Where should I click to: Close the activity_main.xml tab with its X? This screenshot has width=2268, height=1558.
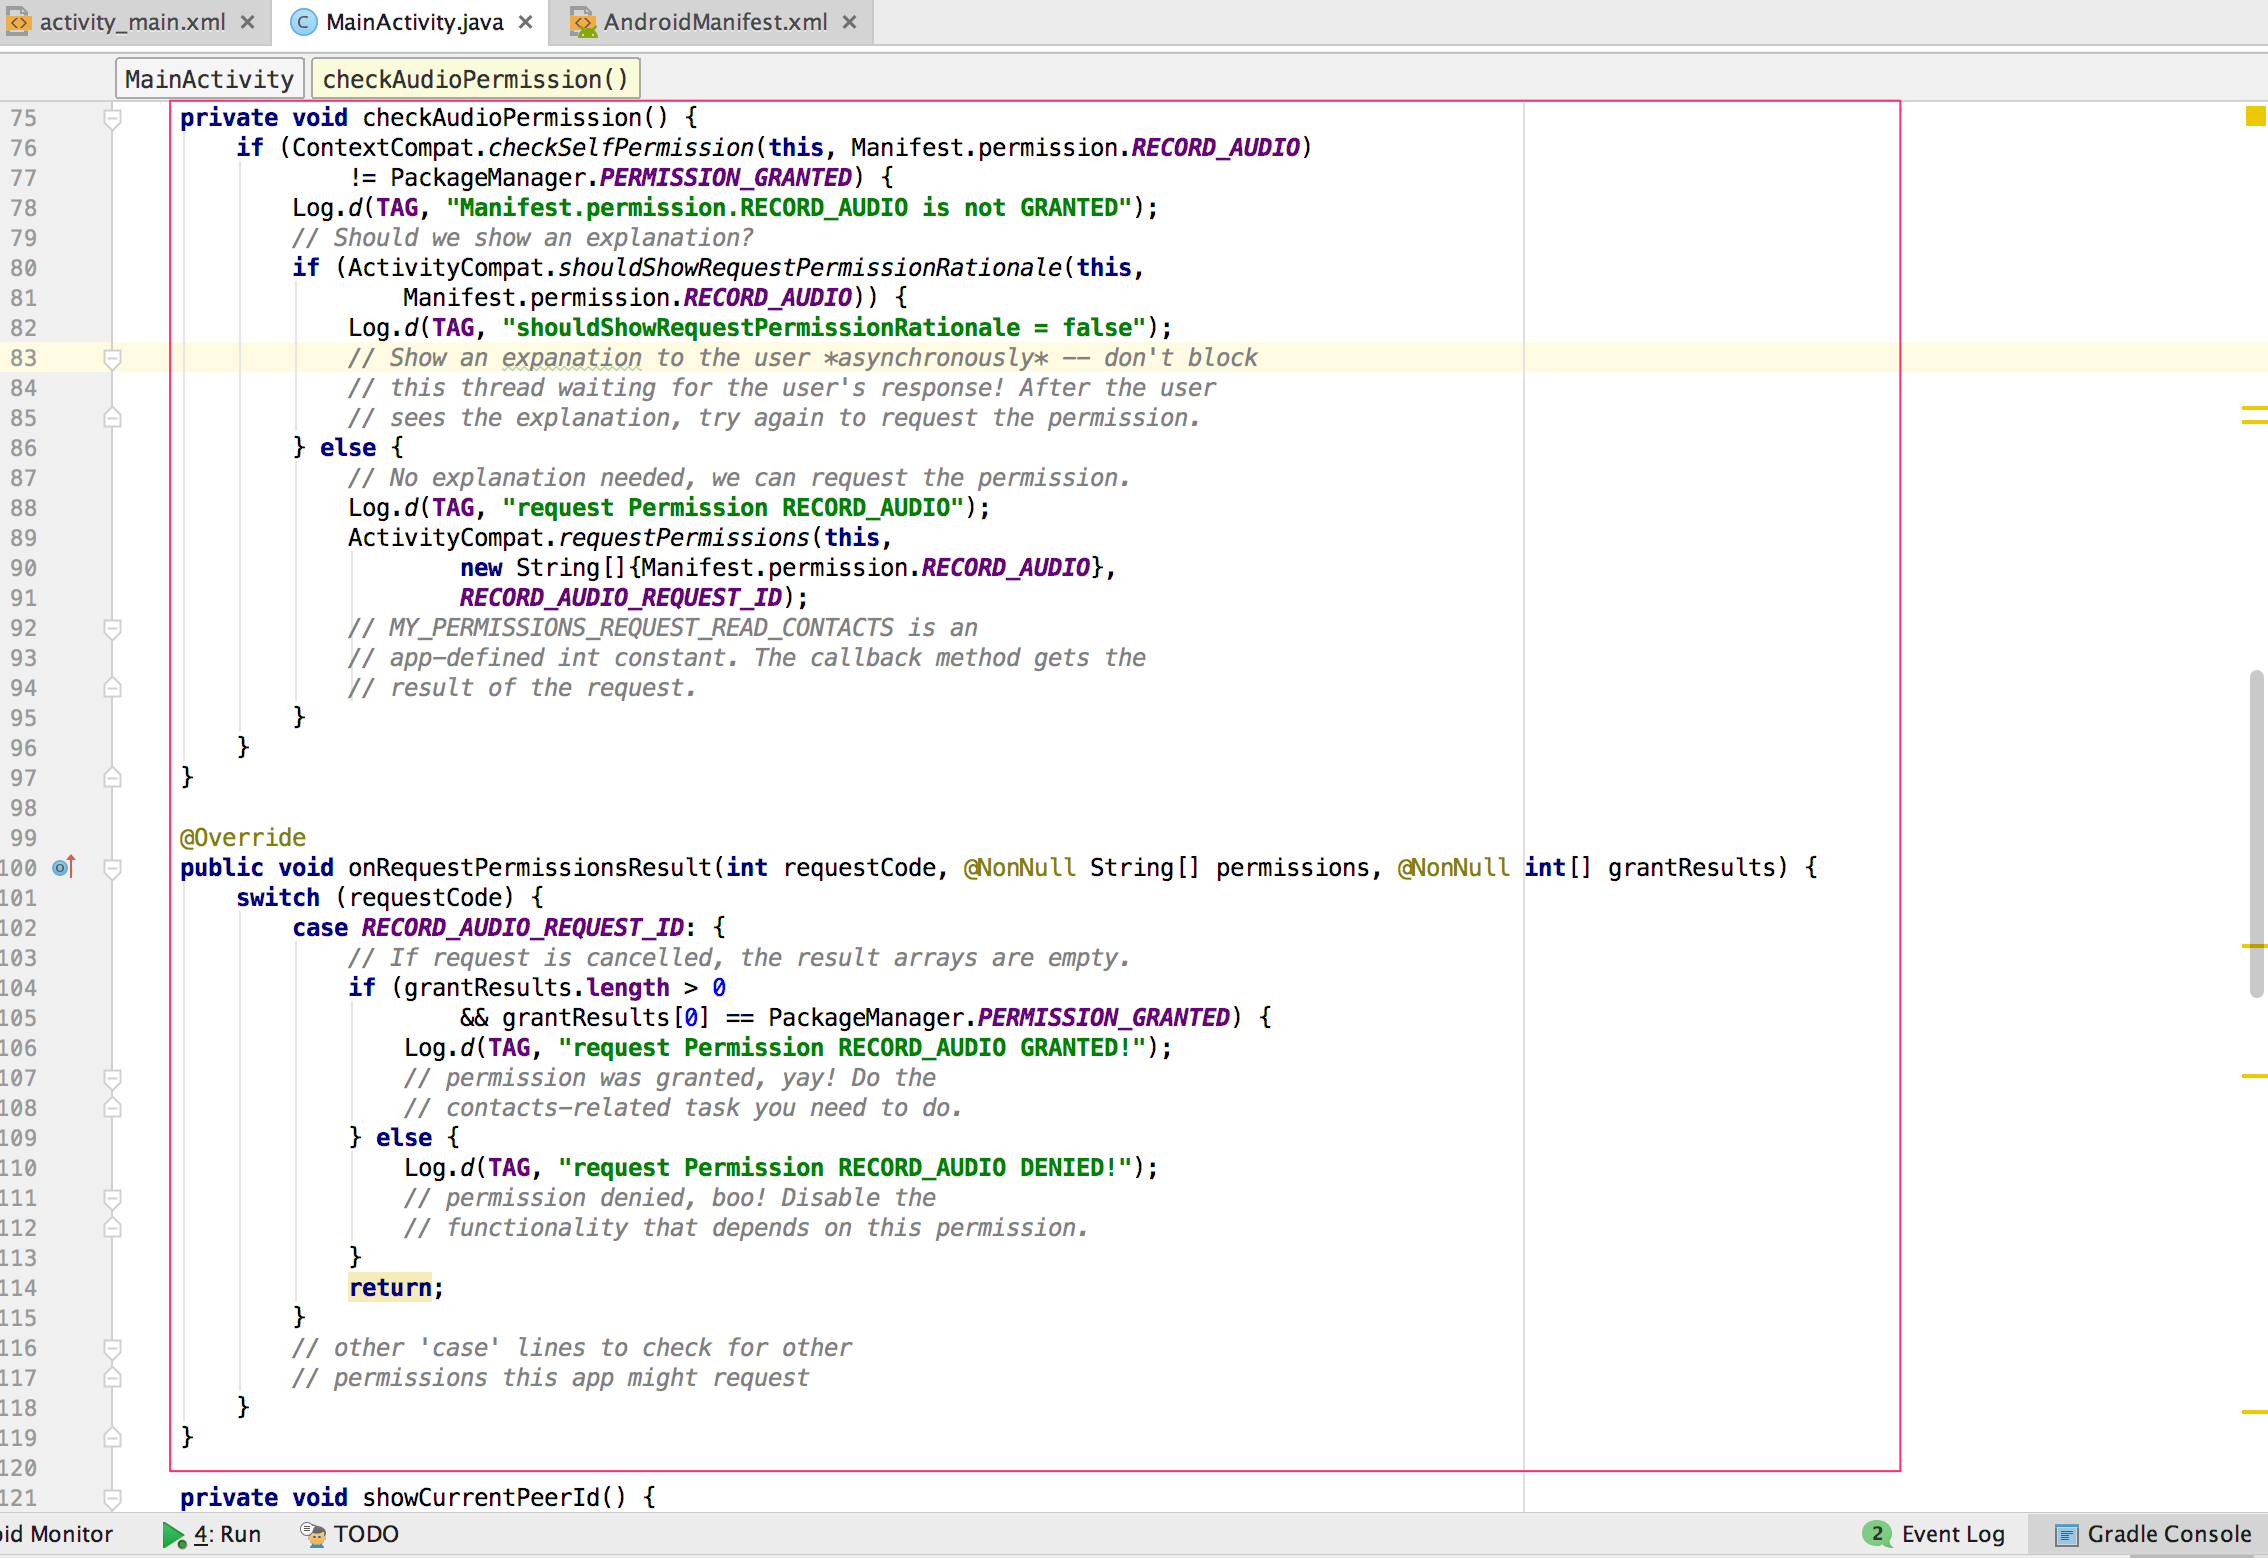pyautogui.click(x=246, y=21)
